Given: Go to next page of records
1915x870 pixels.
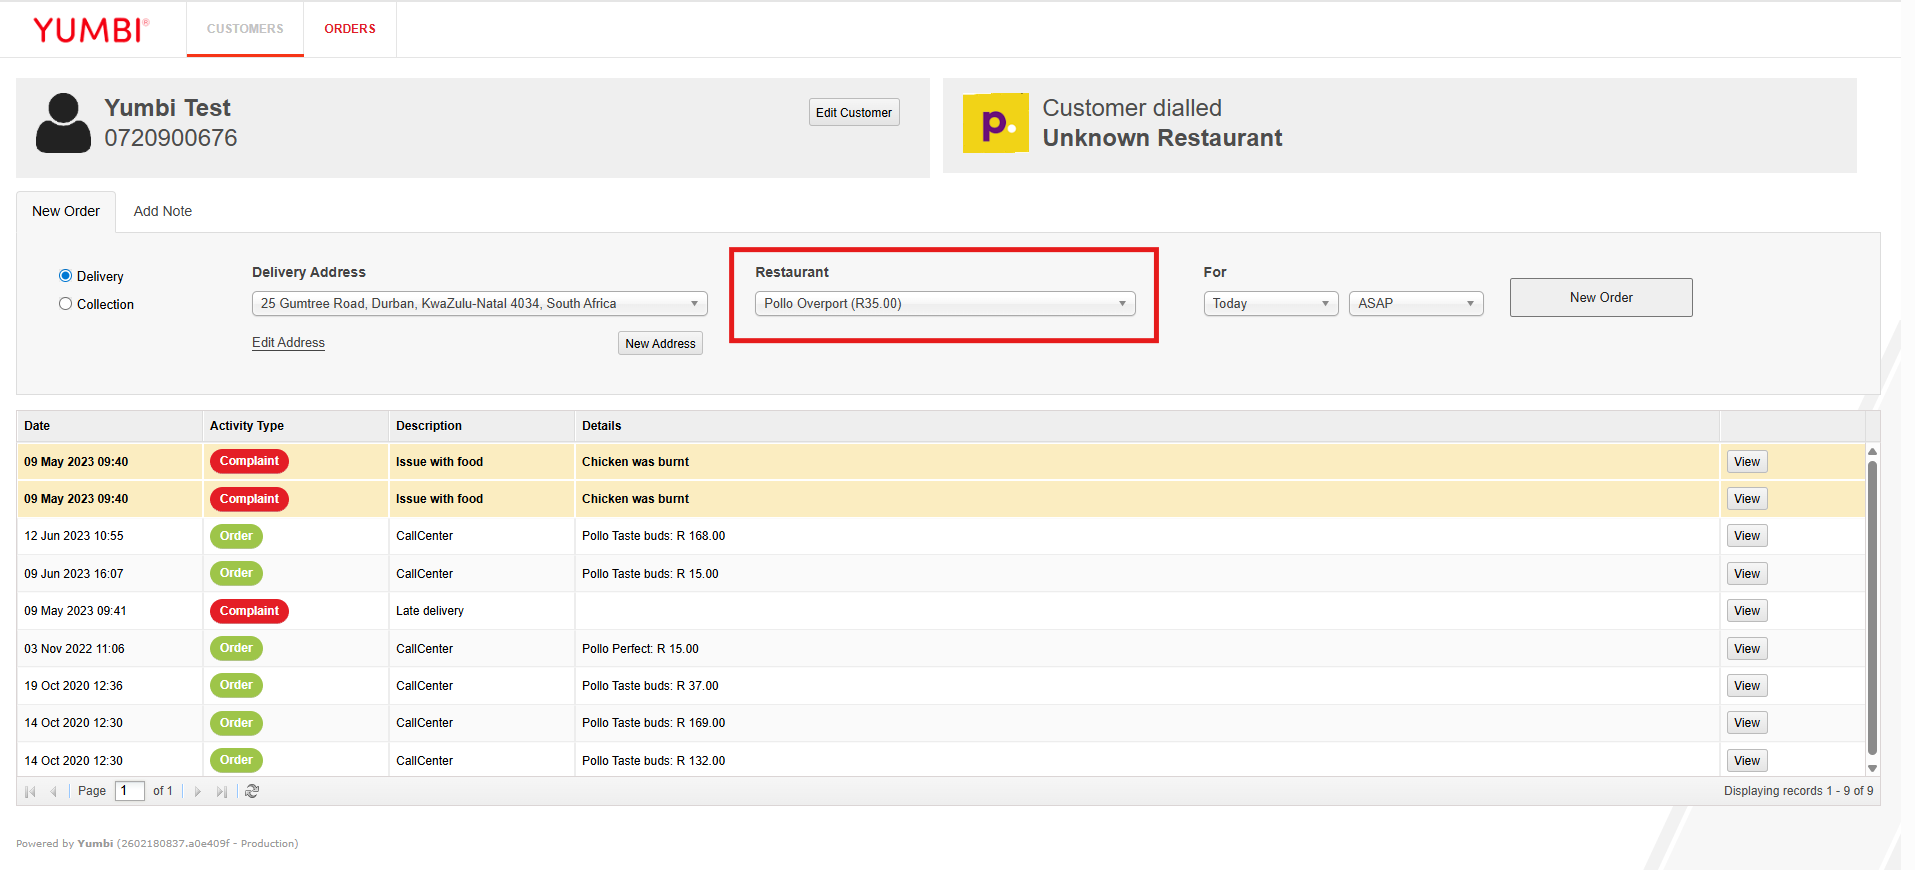Looking at the screenshot, I should click(198, 791).
